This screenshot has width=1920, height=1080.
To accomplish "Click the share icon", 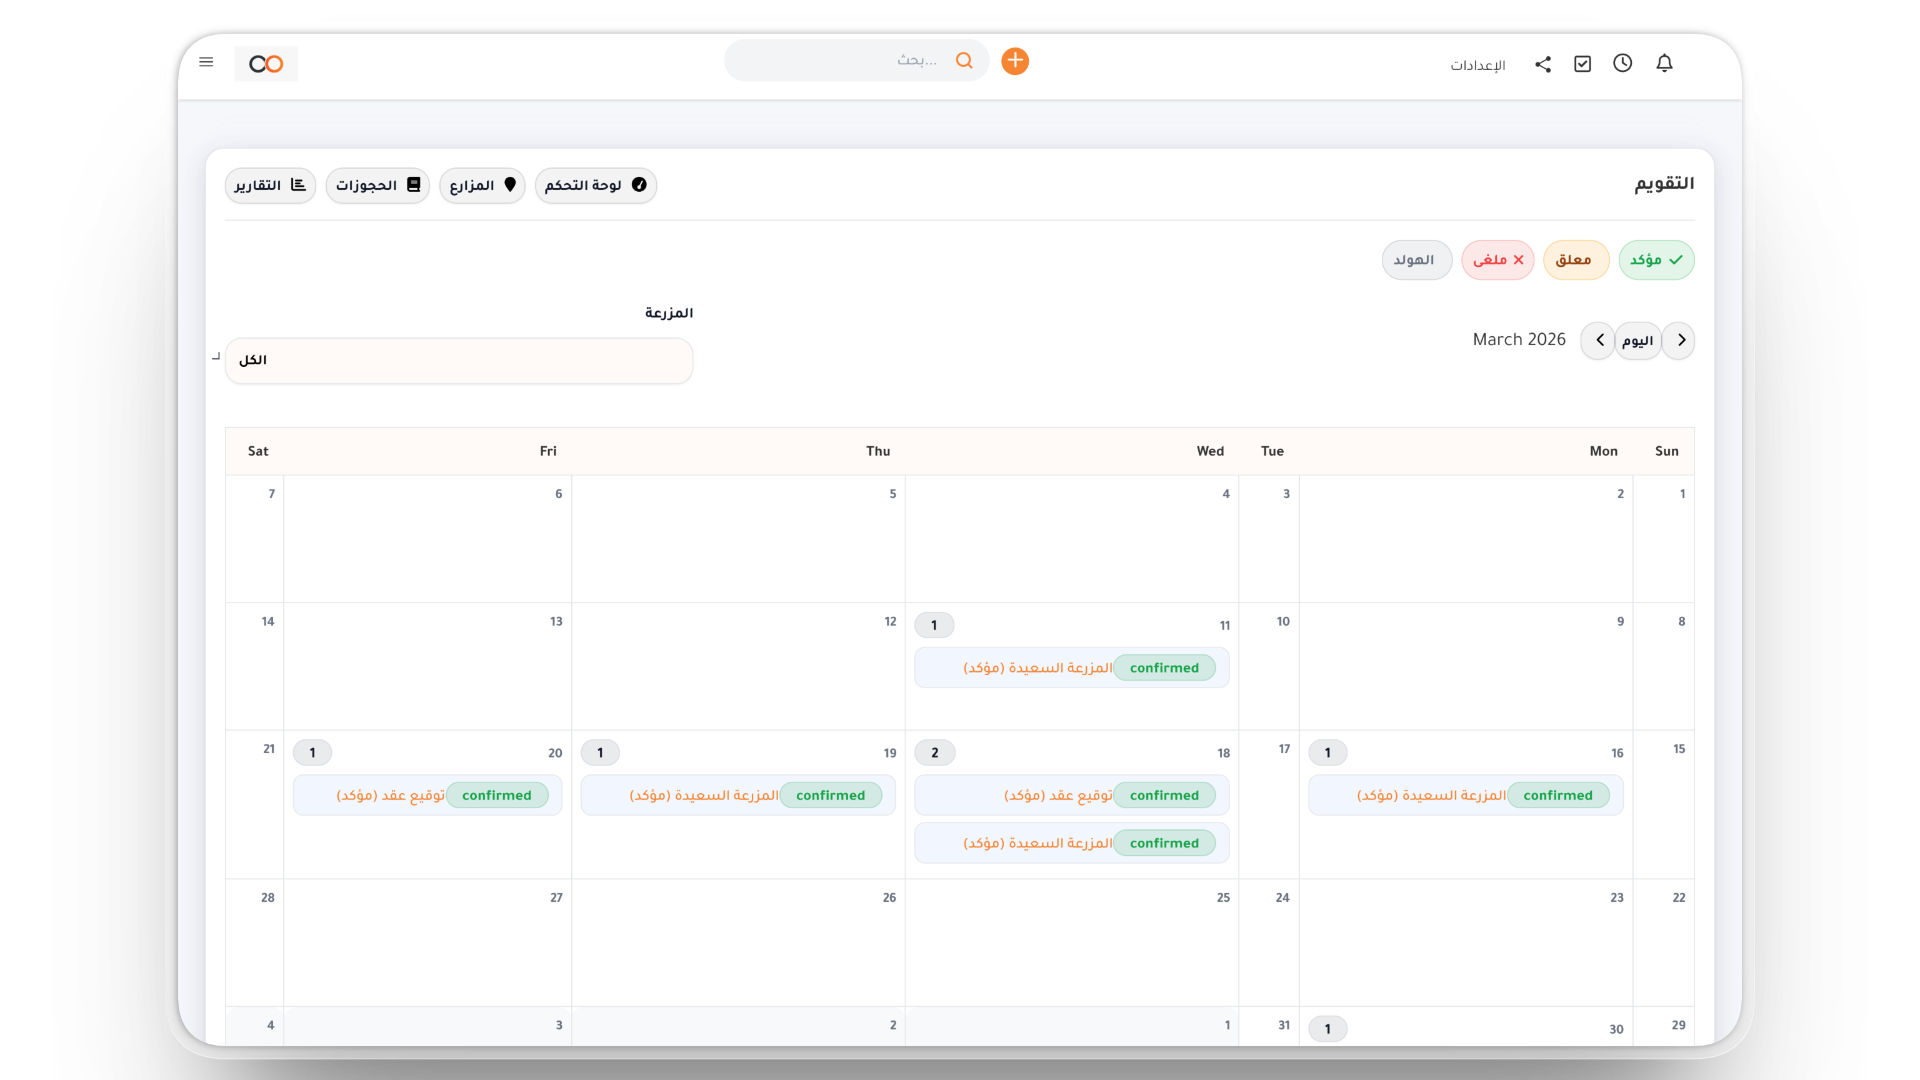I will [1543, 64].
